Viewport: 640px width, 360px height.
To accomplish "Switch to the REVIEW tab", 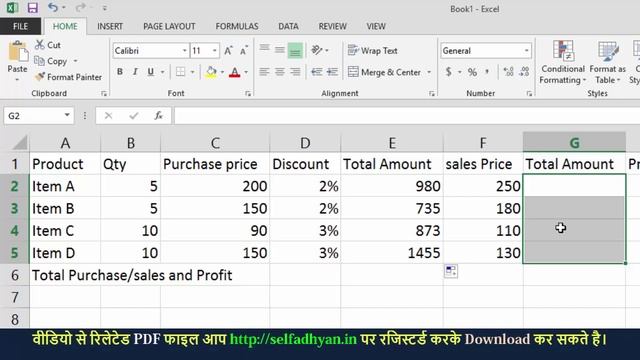I will click(332, 26).
